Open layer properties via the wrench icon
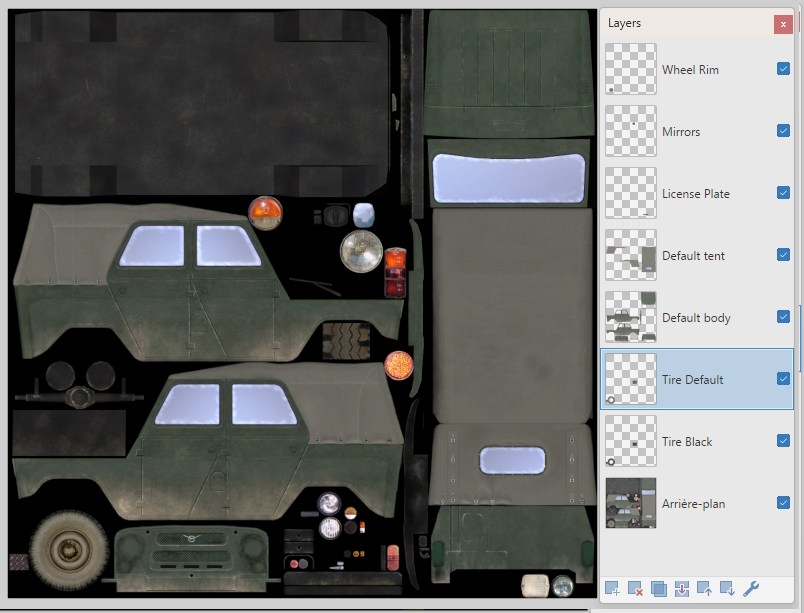 pos(751,588)
